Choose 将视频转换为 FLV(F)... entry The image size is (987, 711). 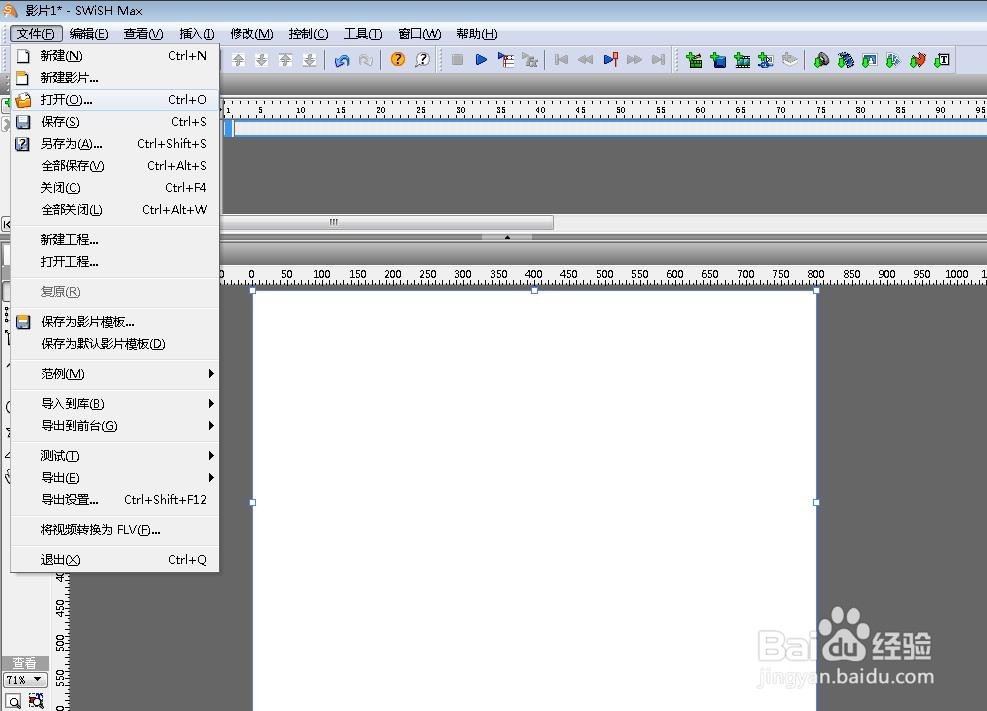click(115, 530)
